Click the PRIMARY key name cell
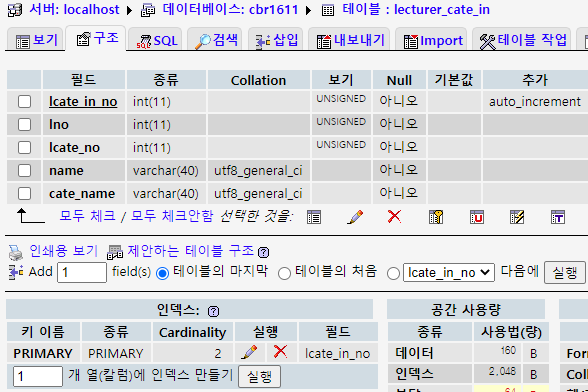This screenshot has height=392, width=588. click(x=43, y=353)
